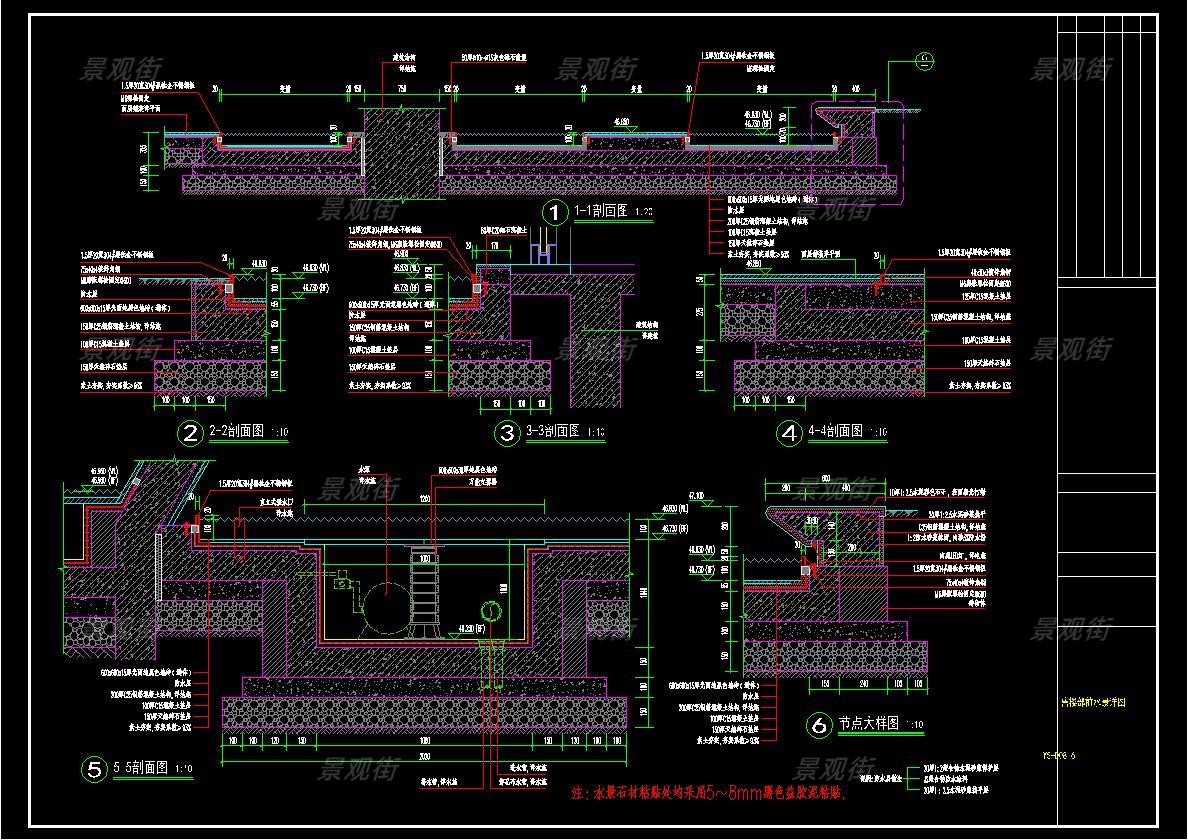1188x840 pixels.
Task: Select the circled number 2 section marker
Action: (188, 433)
